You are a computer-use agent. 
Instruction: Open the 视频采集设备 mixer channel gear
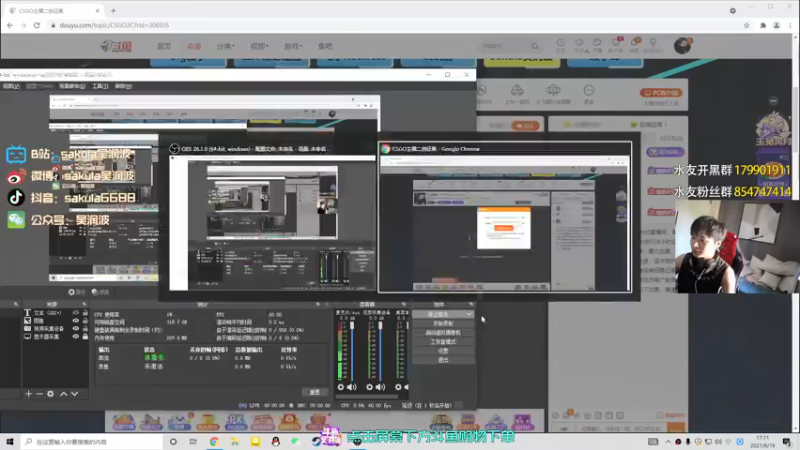[369, 387]
